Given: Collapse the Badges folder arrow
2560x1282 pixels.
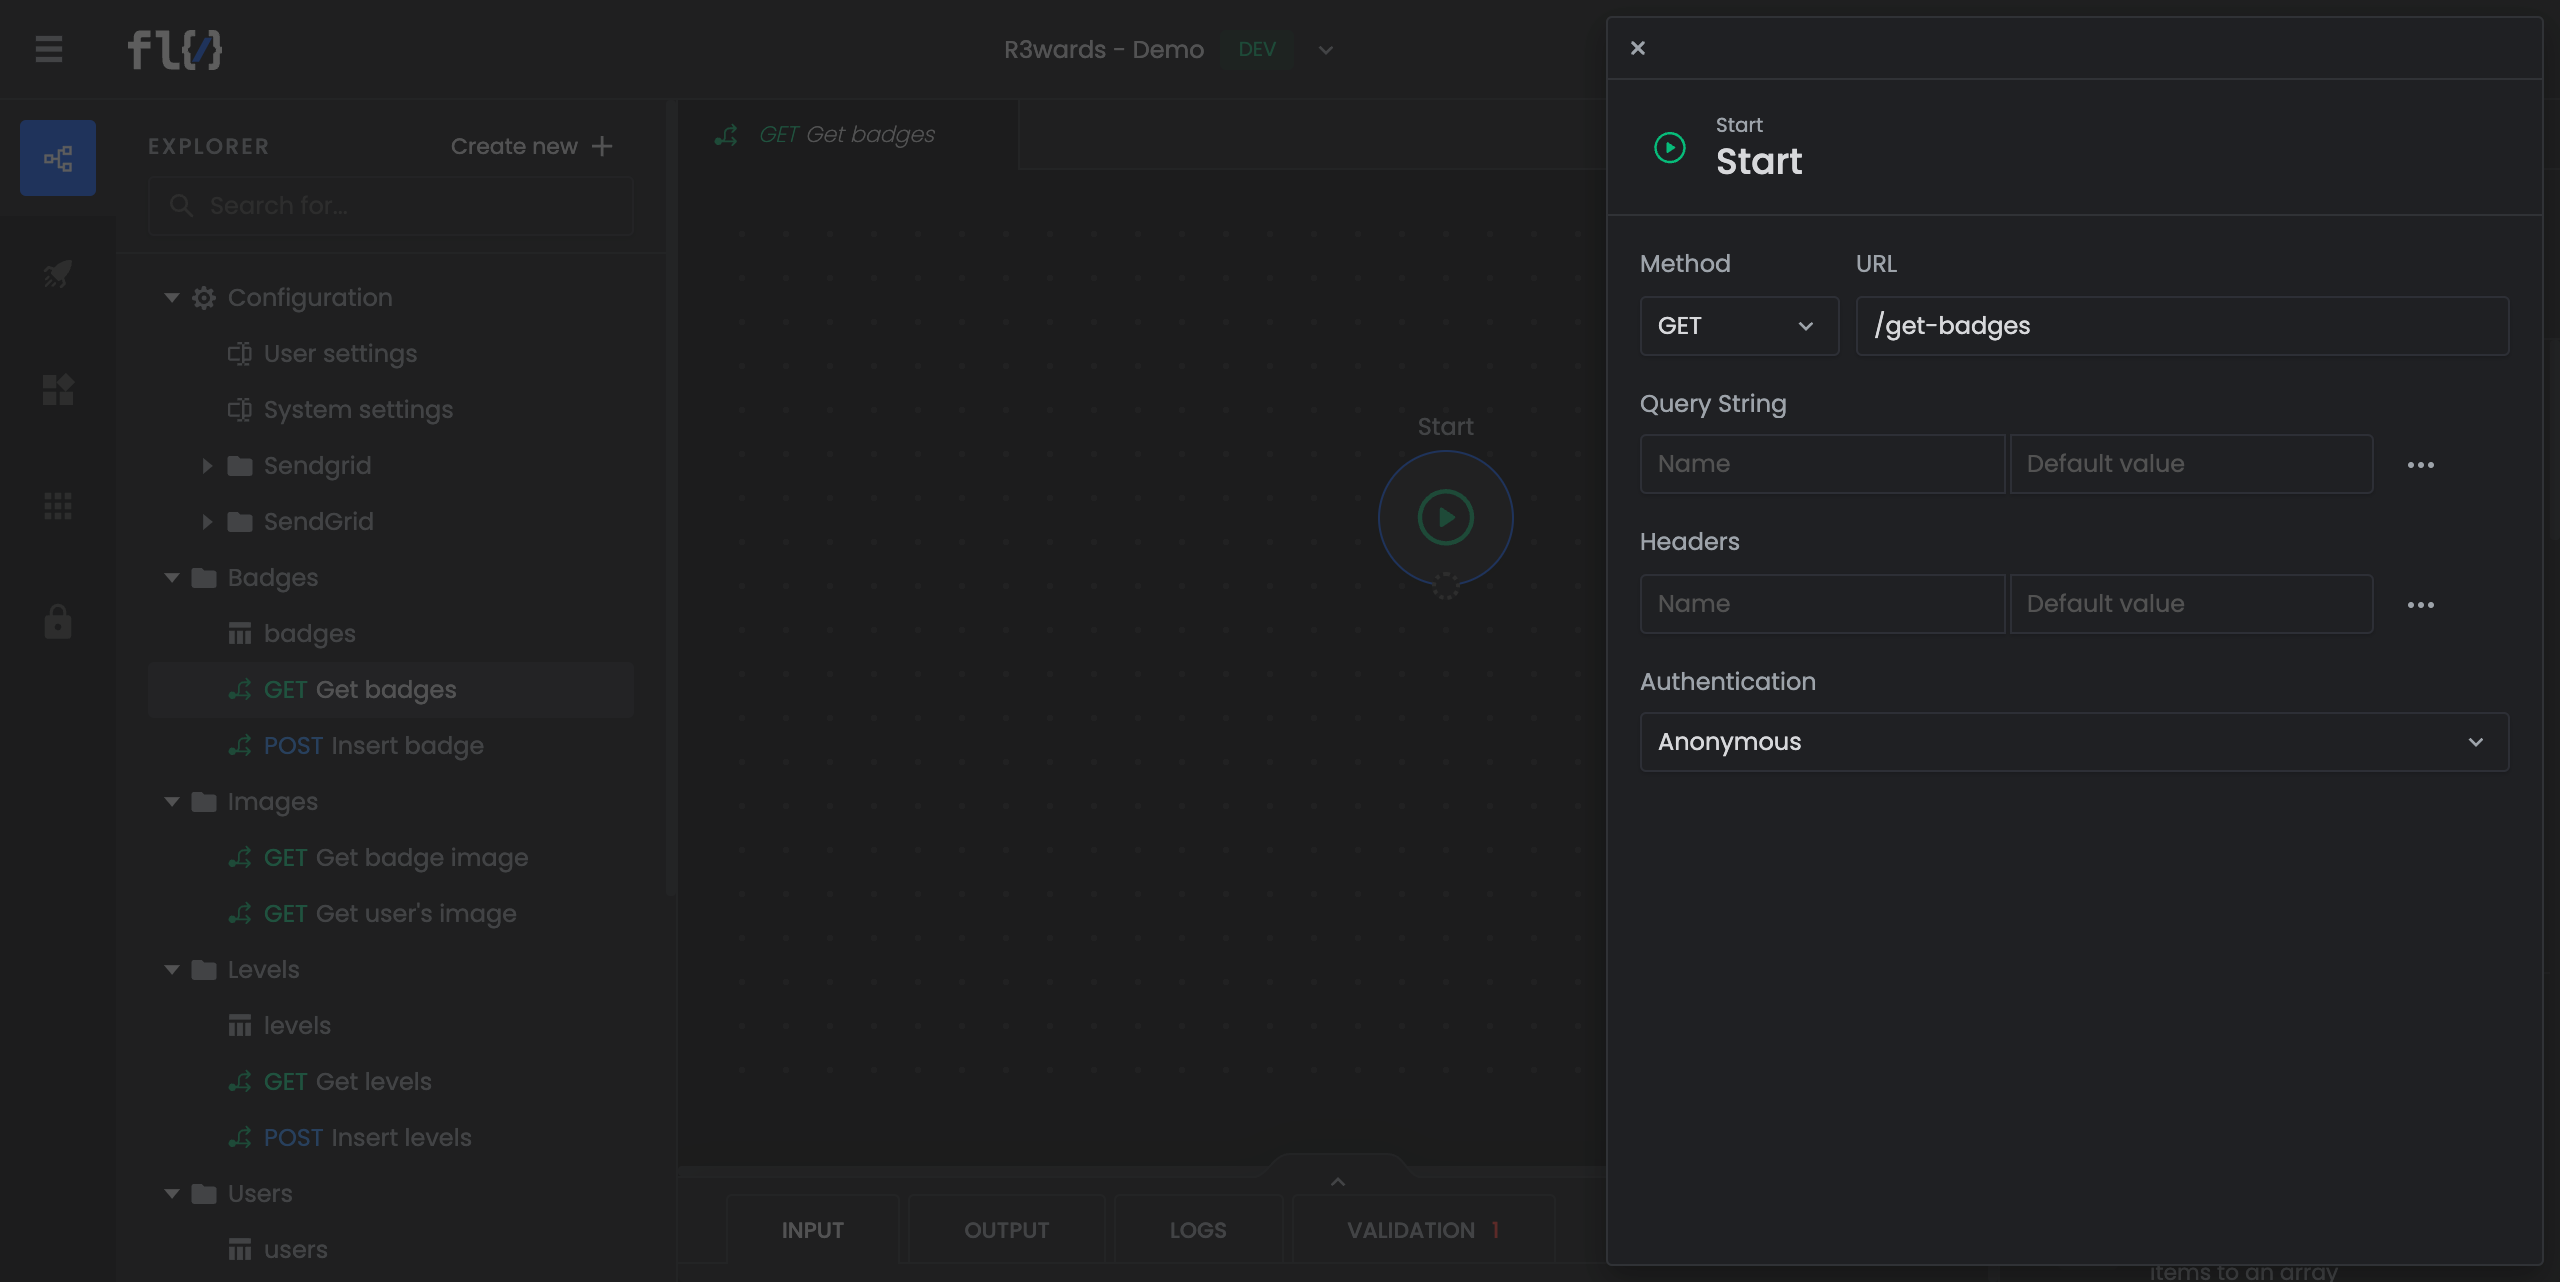Looking at the screenshot, I should pyautogui.click(x=172, y=578).
